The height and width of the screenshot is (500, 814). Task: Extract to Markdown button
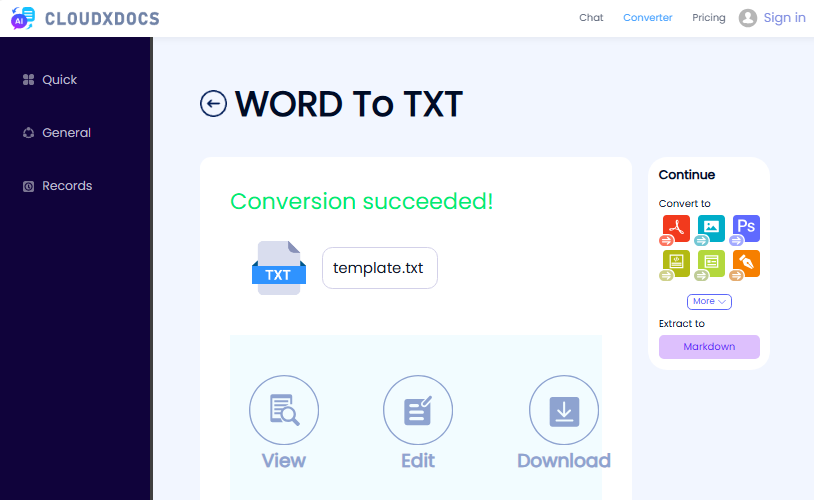click(709, 347)
